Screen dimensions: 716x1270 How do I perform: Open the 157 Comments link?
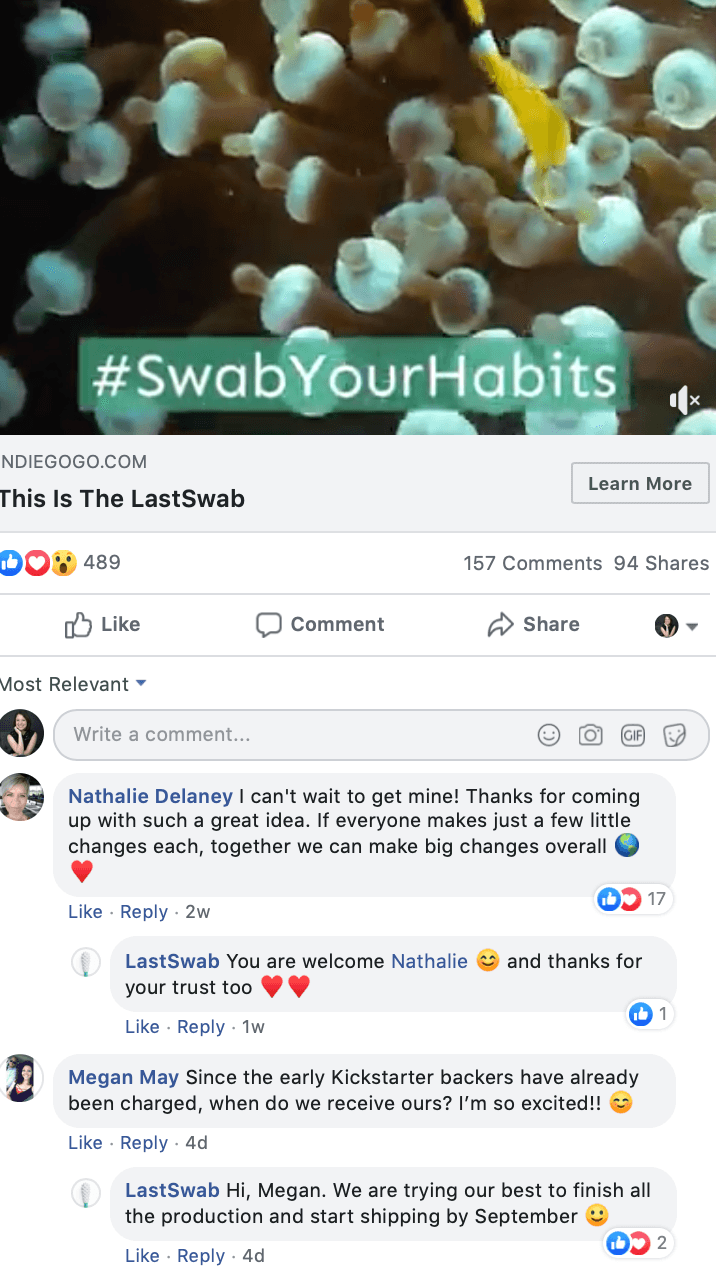(533, 563)
